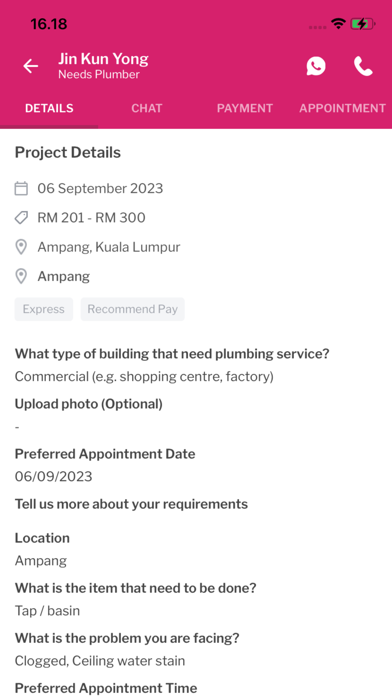
Task: Call the customer via phone icon
Action: tap(363, 66)
